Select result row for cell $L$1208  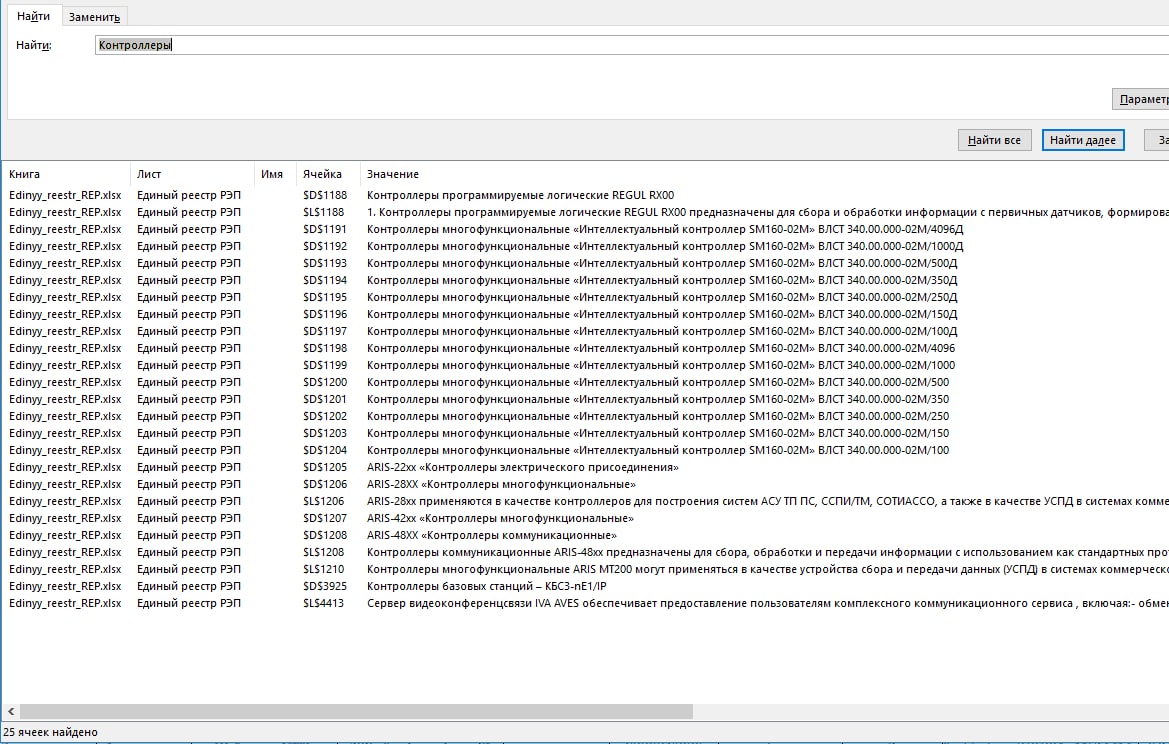pos(585,552)
